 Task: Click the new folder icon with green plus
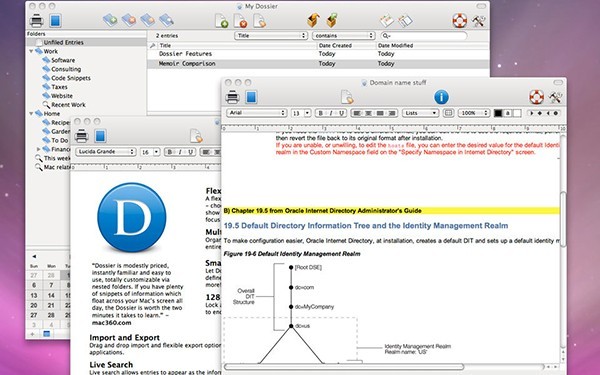pos(110,20)
